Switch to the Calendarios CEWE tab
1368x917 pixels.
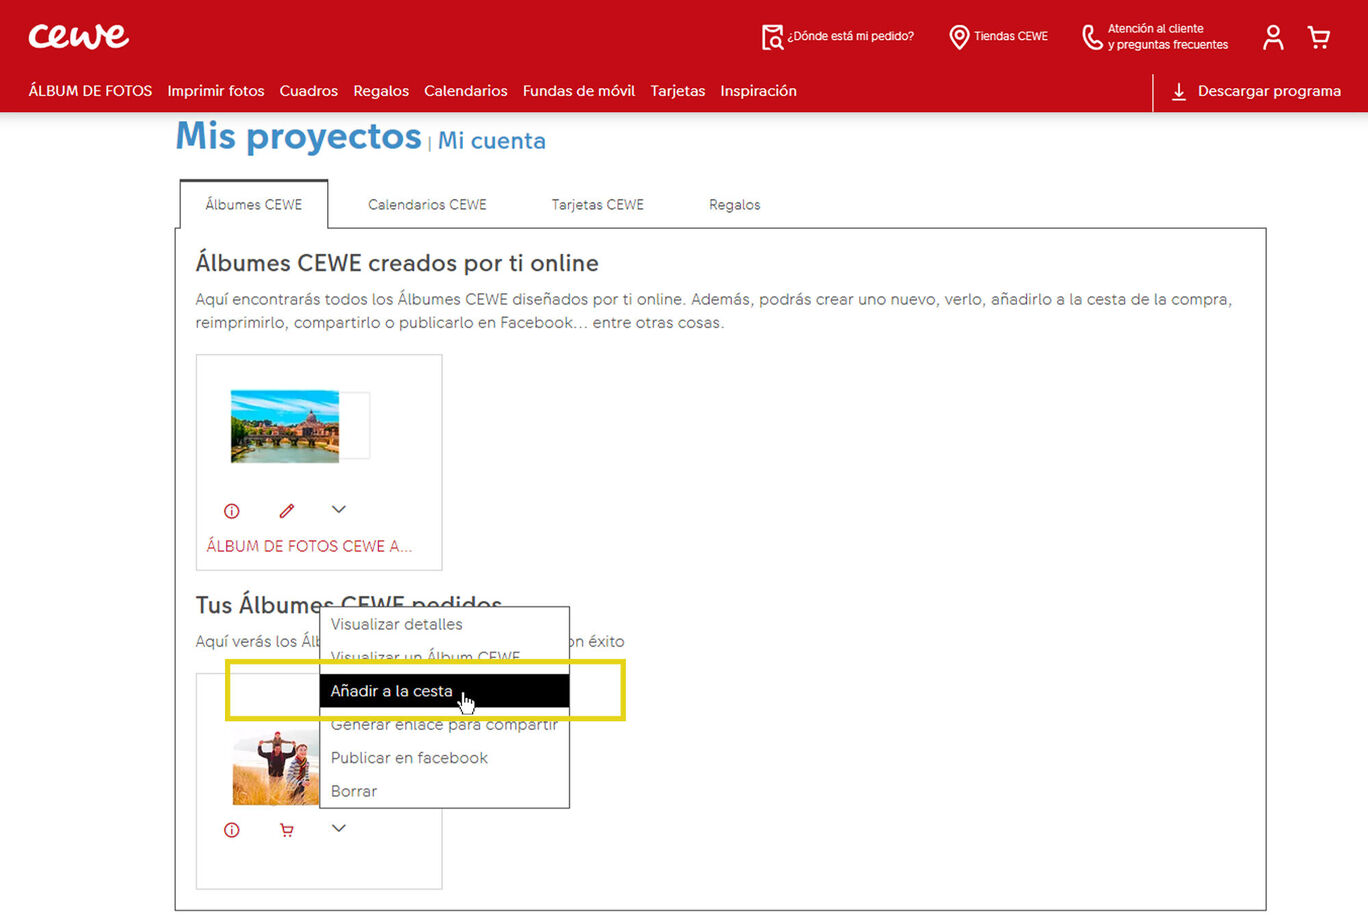tap(427, 204)
